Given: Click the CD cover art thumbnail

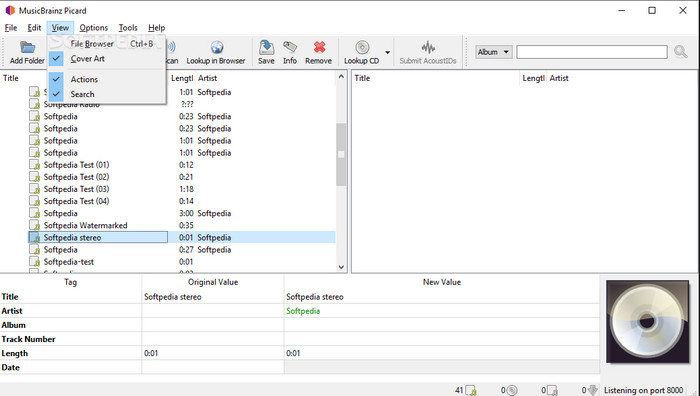Looking at the screenshot, I should pyautogui.click(x=647, y=321).
